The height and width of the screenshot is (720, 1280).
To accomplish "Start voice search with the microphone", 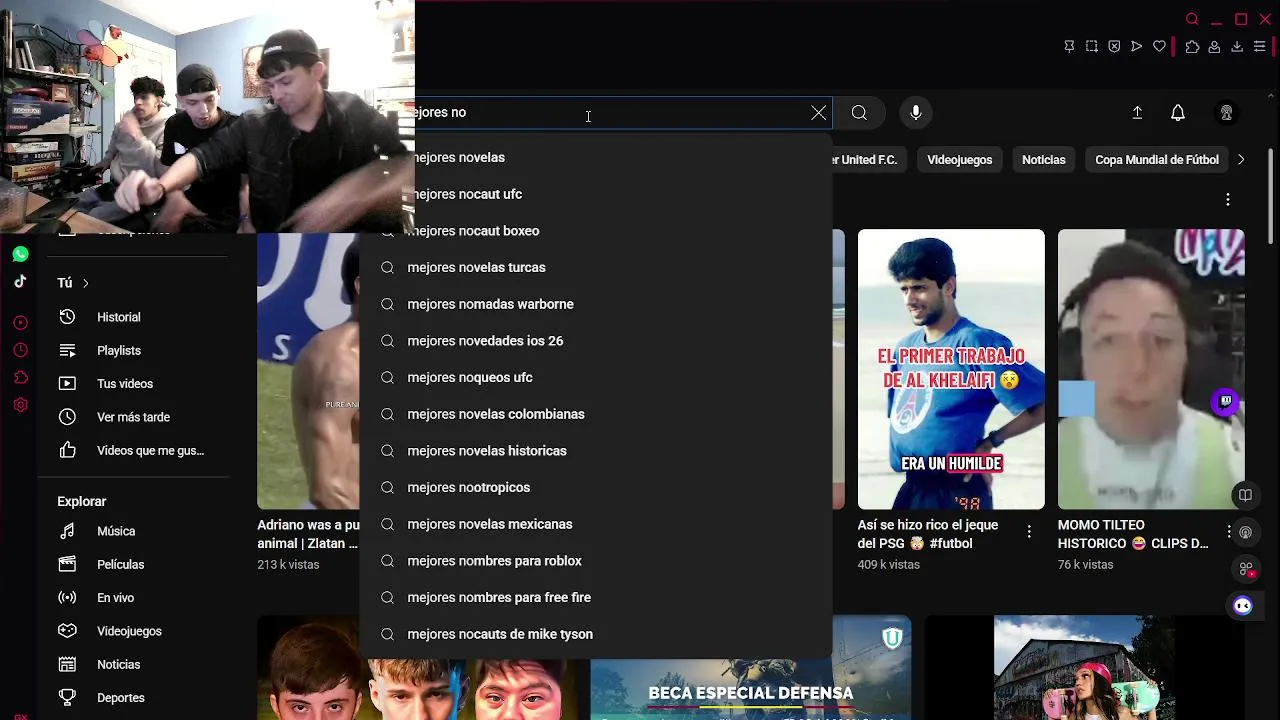I will [915, 113].
